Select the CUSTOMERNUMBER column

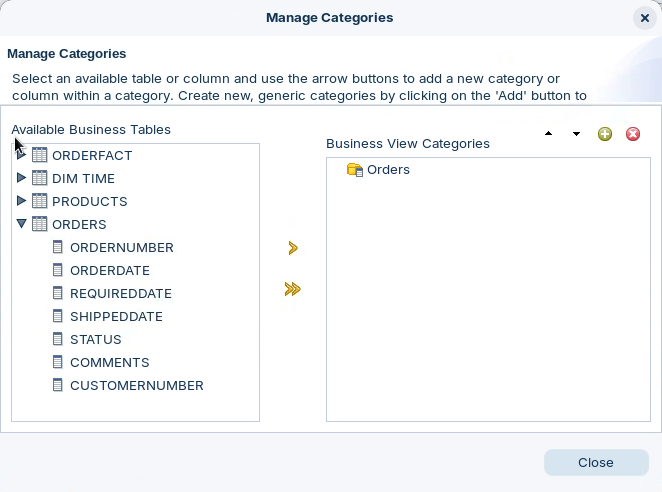point(136,385)
